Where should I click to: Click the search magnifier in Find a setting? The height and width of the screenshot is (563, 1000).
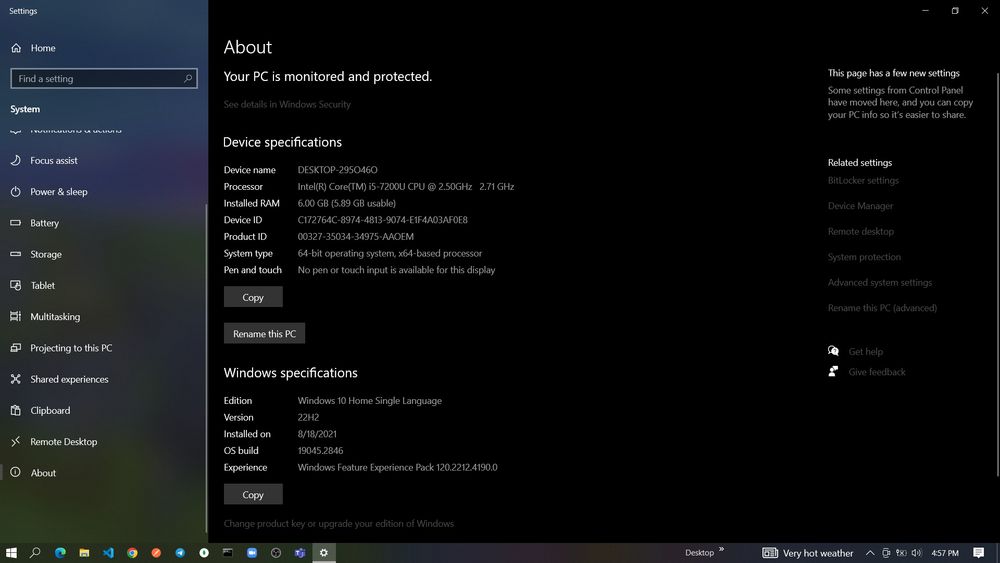(188, 78)
